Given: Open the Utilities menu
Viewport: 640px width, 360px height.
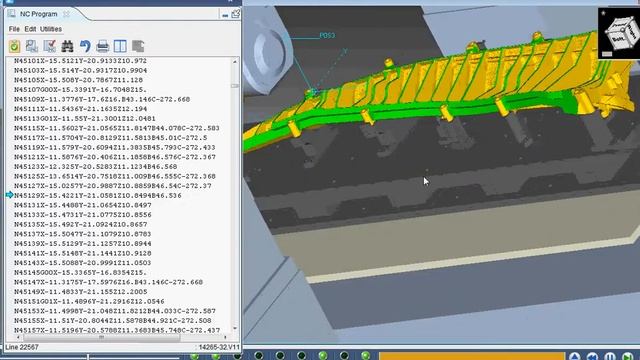Looking at the screenshot, I should click(x=51, y=29).
